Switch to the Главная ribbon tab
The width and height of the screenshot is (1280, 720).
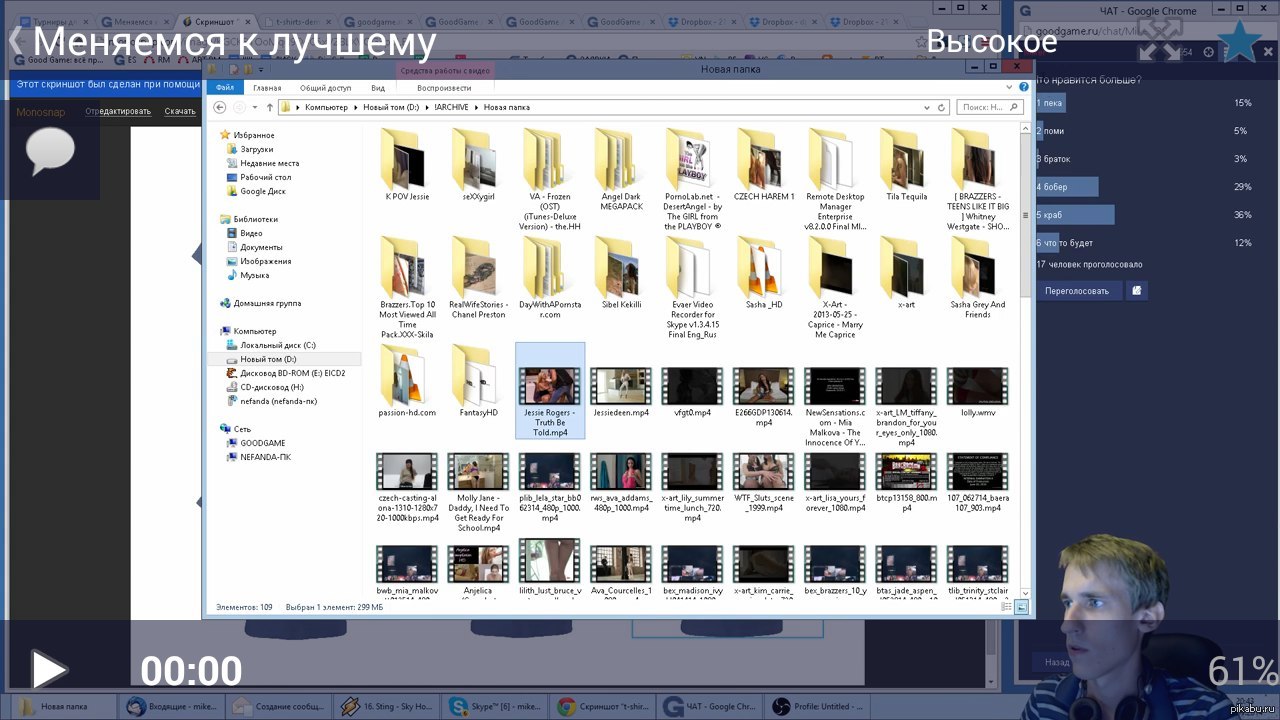coord(267,88)
